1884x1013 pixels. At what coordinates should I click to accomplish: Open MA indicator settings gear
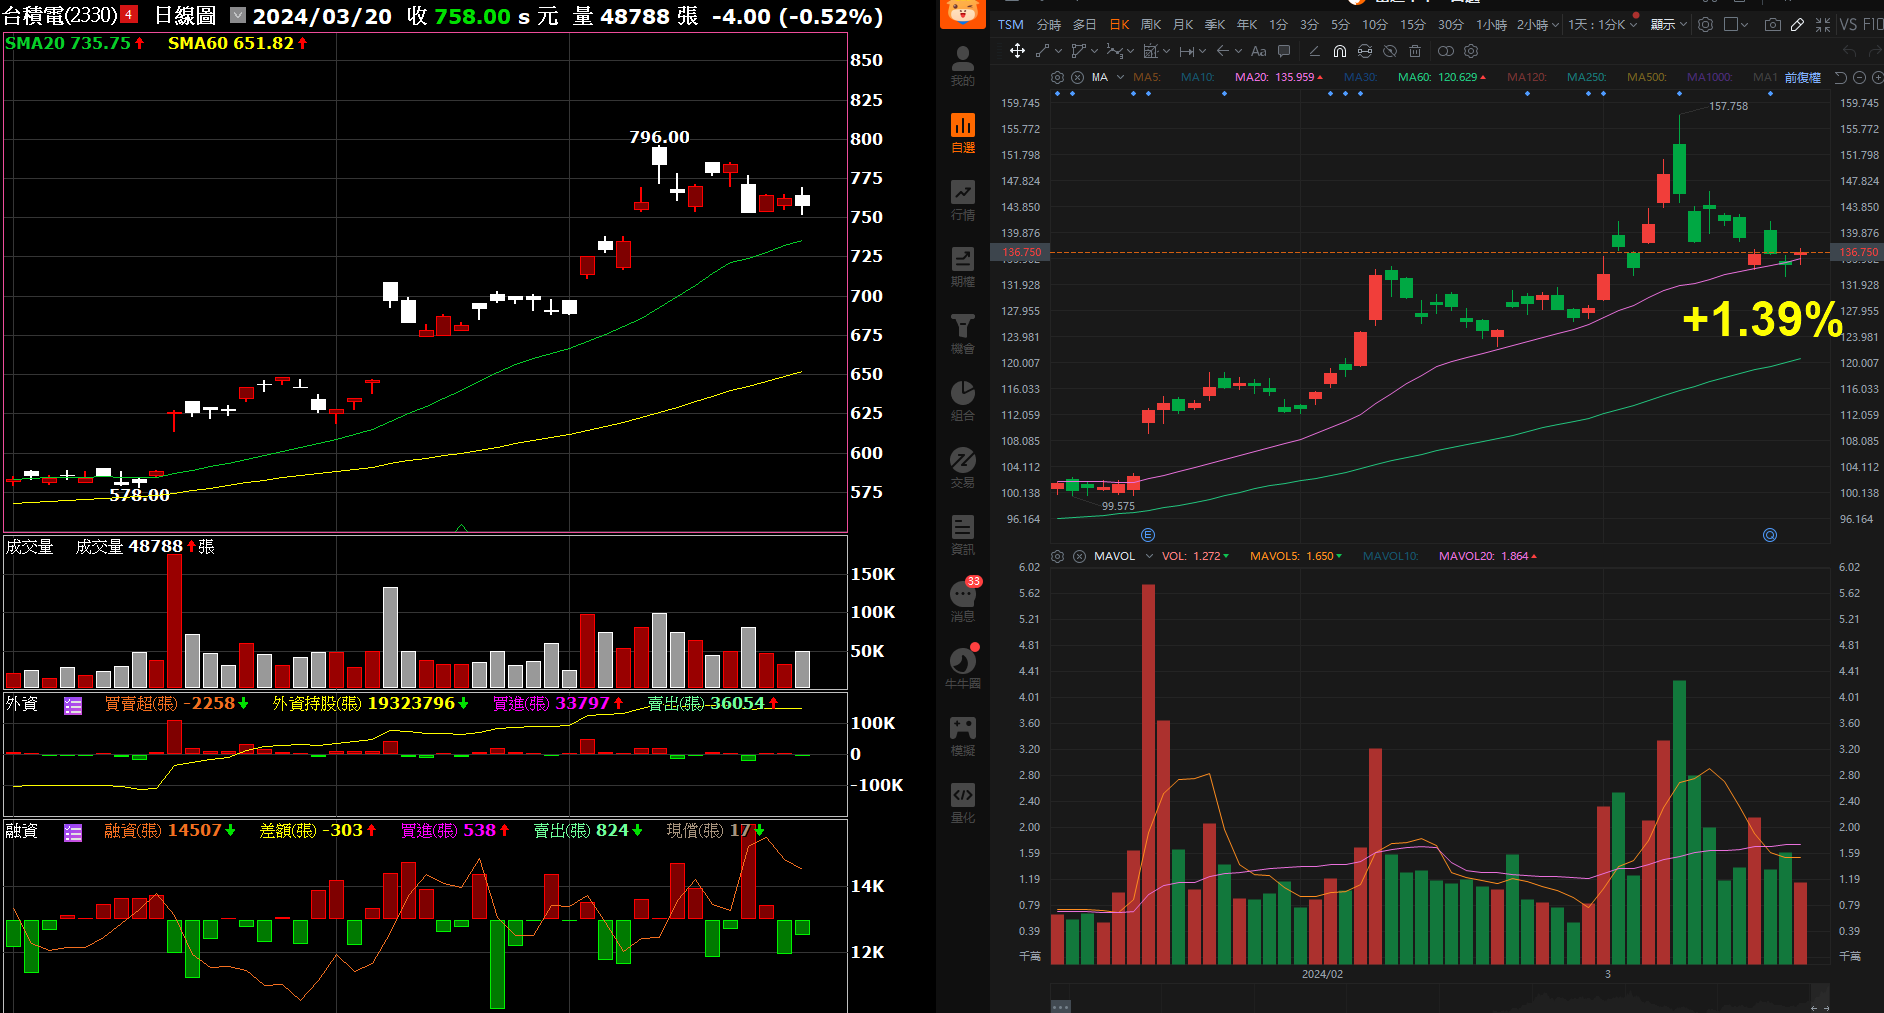click(x=1057, y=78)
